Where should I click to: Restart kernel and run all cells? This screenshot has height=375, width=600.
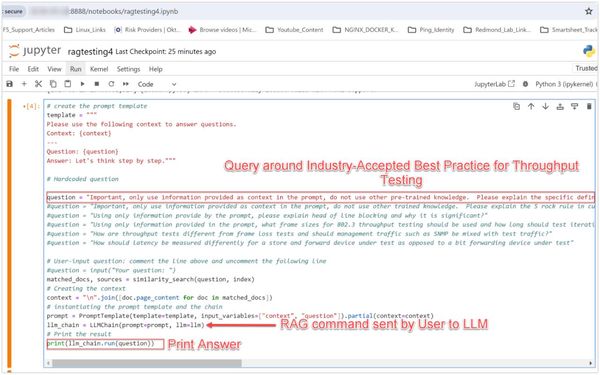[x=126, y=84]
